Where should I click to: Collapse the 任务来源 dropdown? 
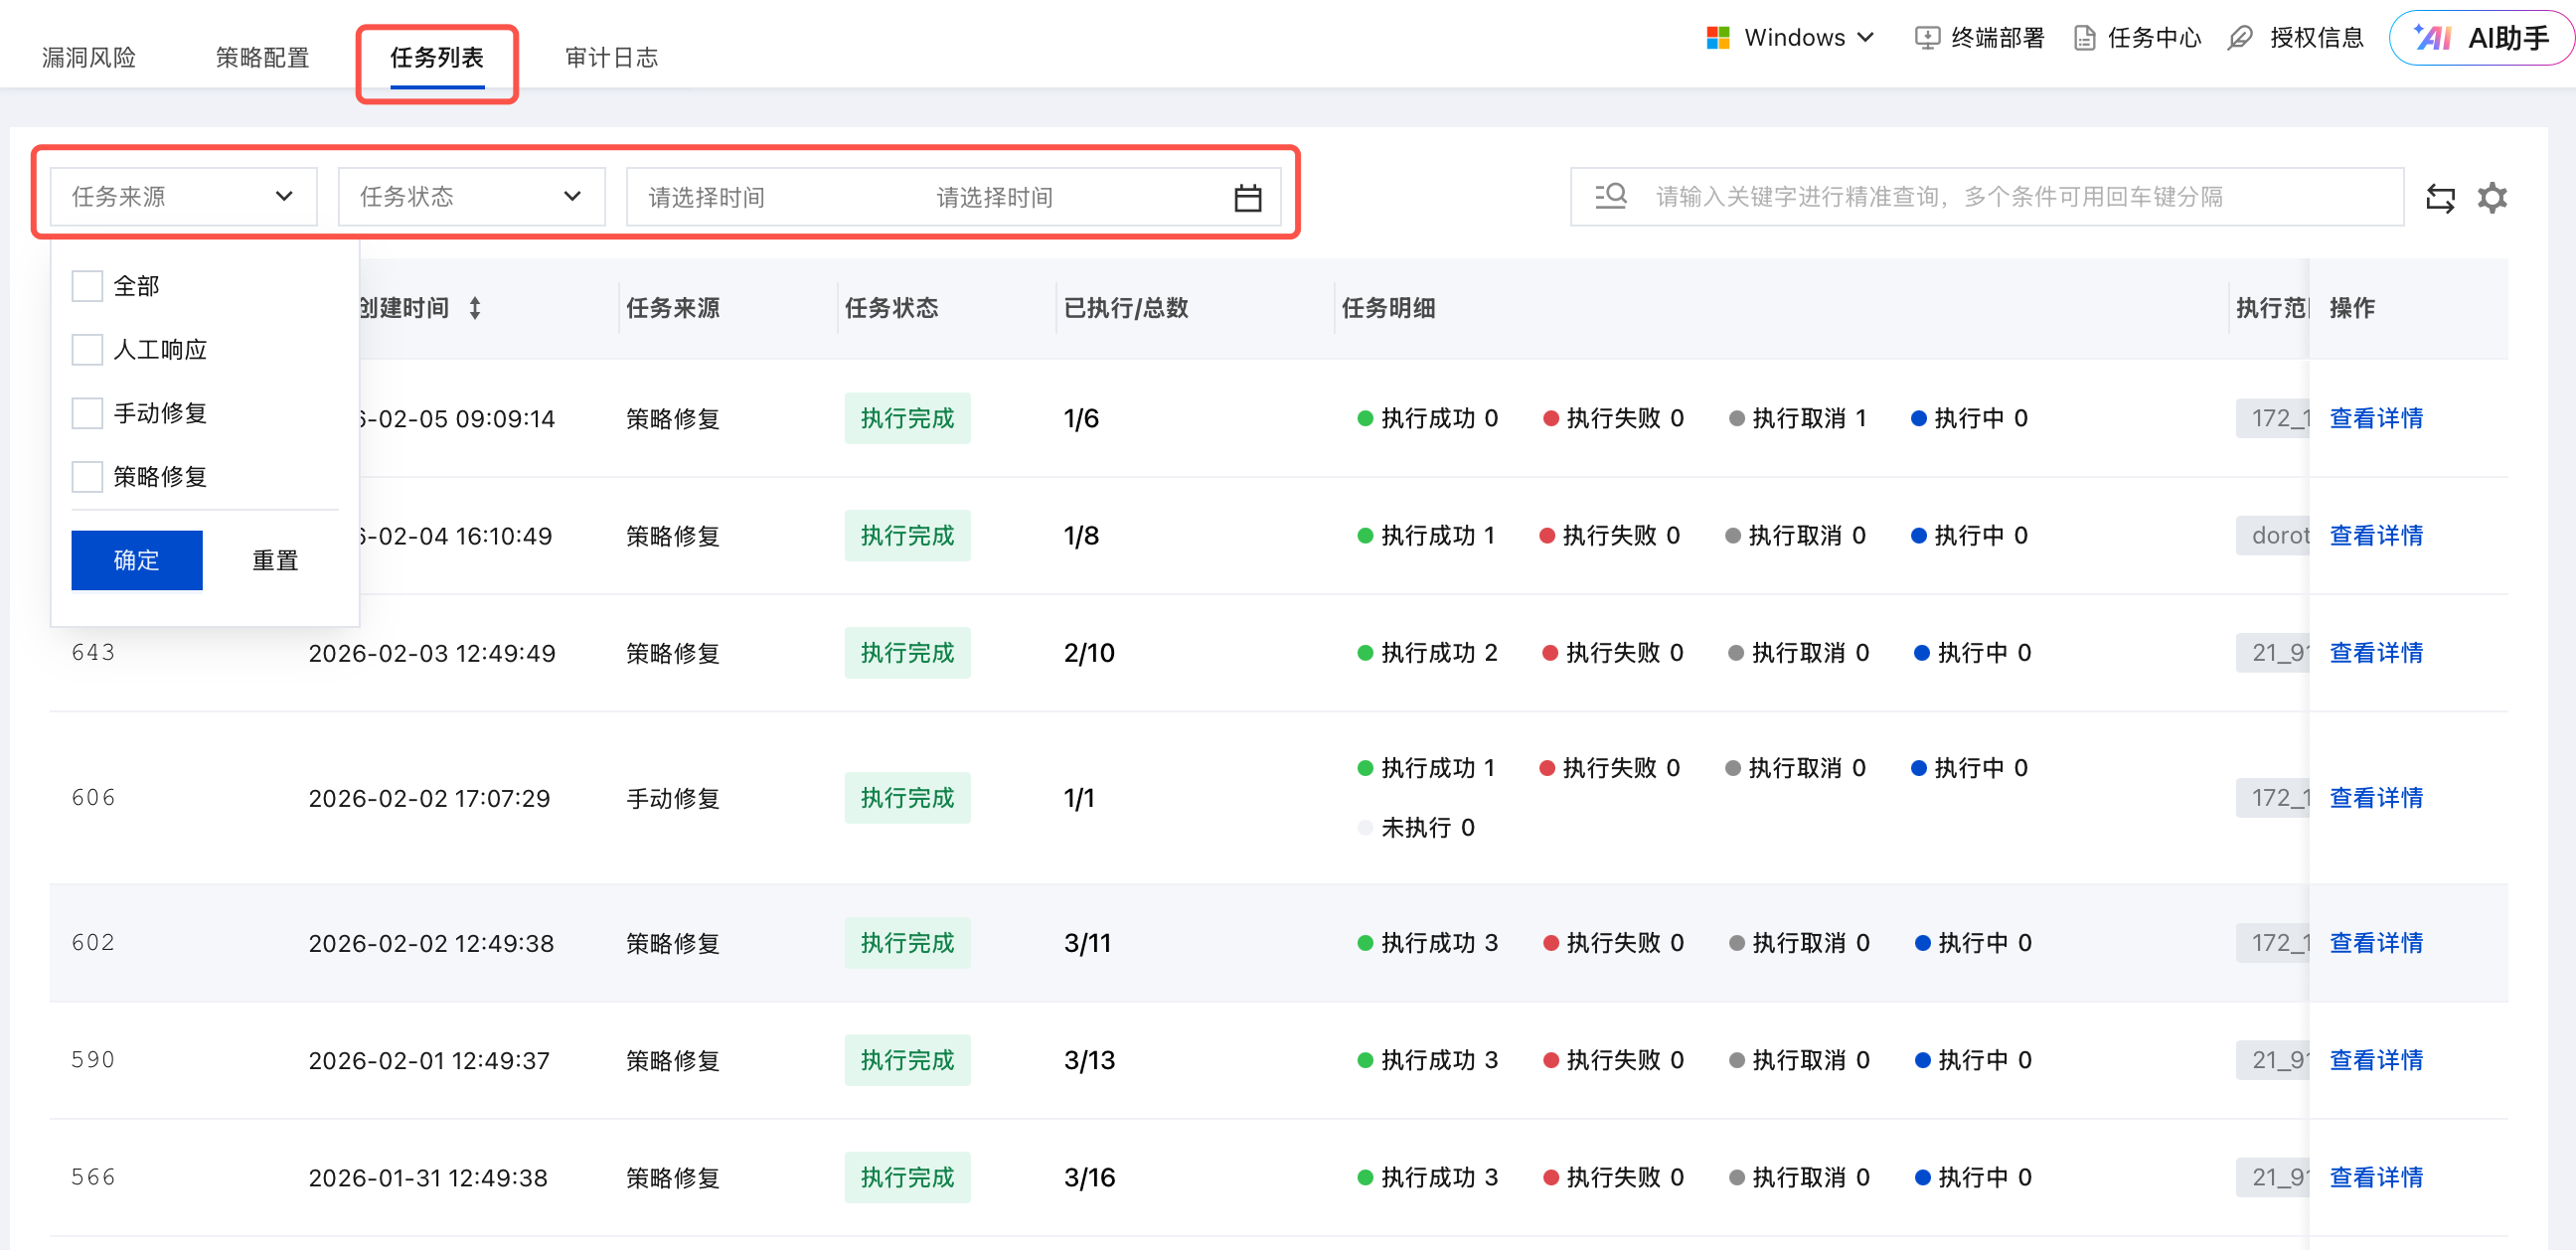tap(183, 197)
